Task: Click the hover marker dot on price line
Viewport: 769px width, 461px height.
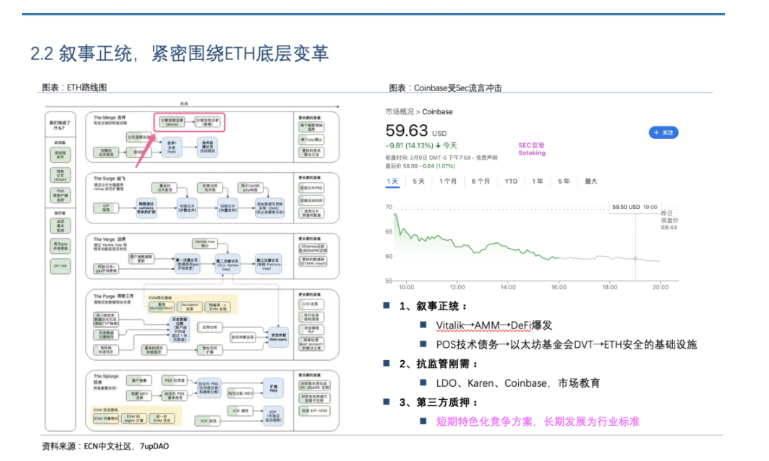Action: click(x=636, y=258)
